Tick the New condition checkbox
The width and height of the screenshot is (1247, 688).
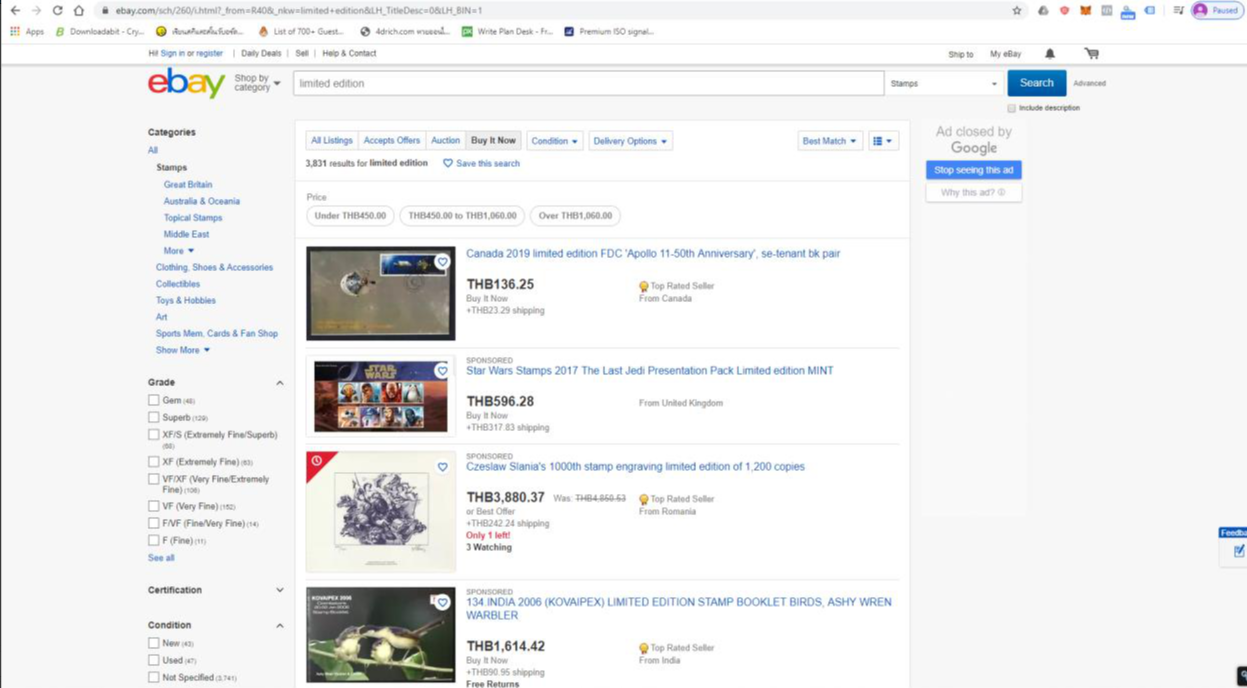(154, 643)
